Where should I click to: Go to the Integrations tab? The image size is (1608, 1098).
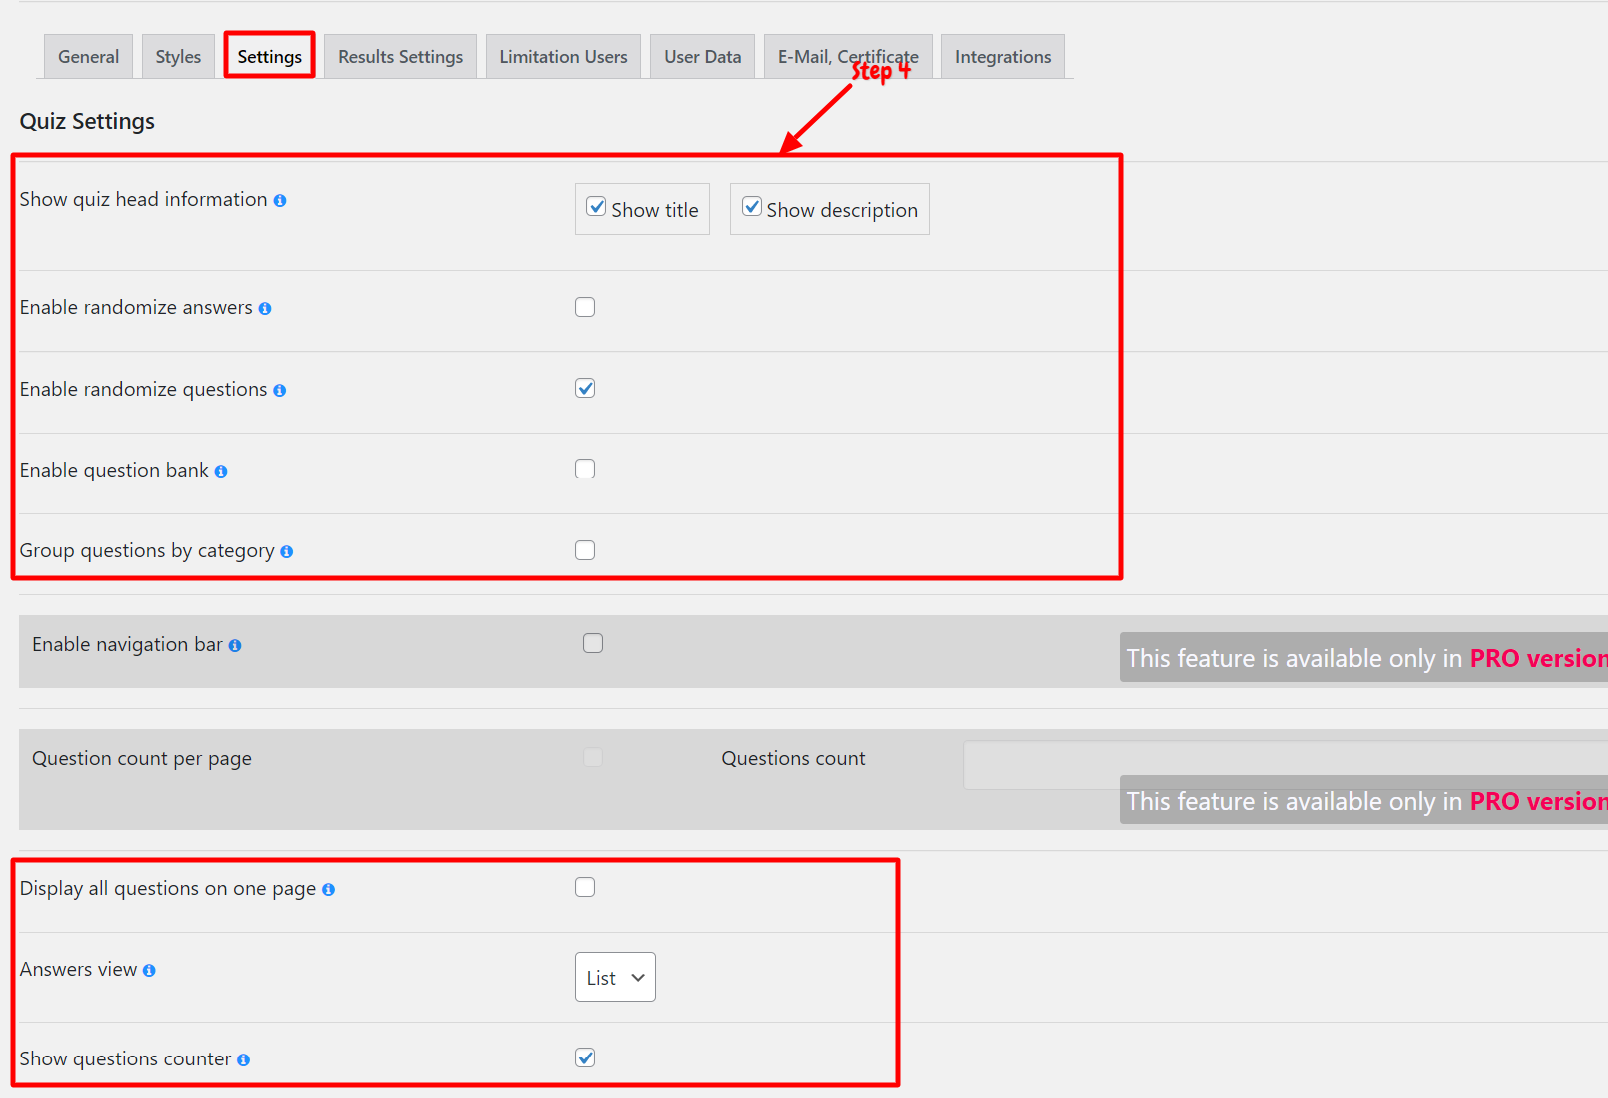[1003, 57]
